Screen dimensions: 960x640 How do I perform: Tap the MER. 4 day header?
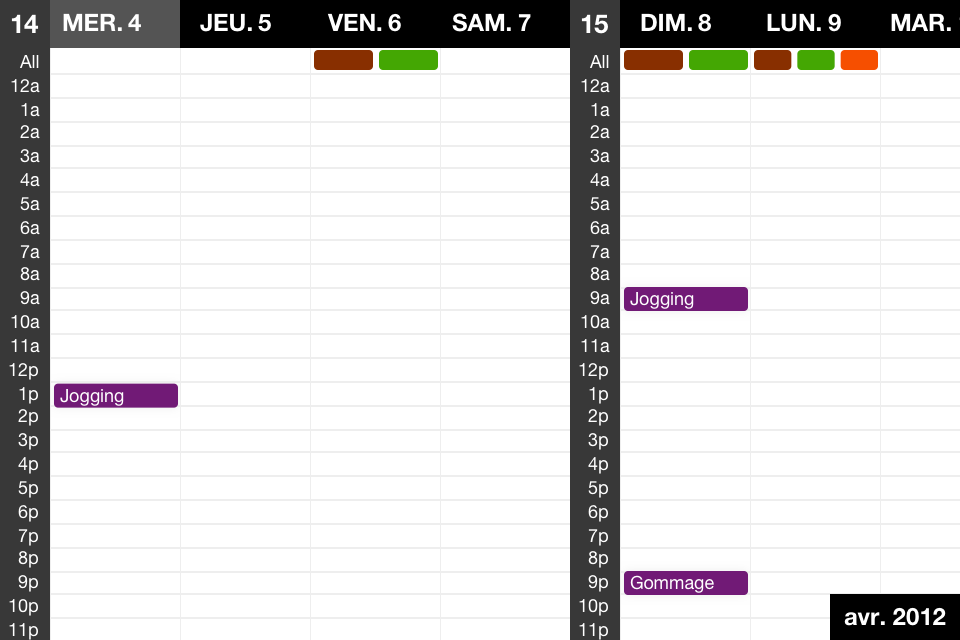[x=102, y=23]
